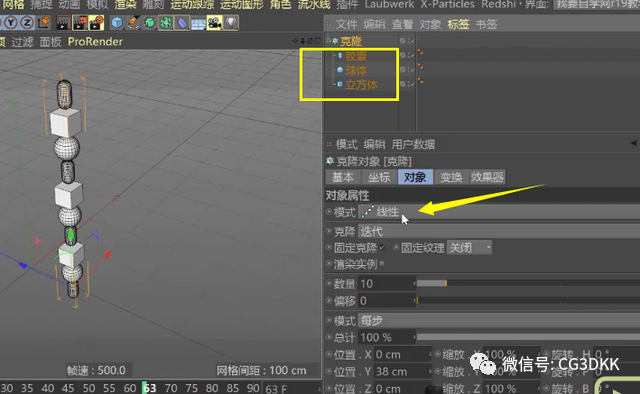Select the 立方体 object in the tree
This screenshot has width=640, height=394.
pos(362,85)
